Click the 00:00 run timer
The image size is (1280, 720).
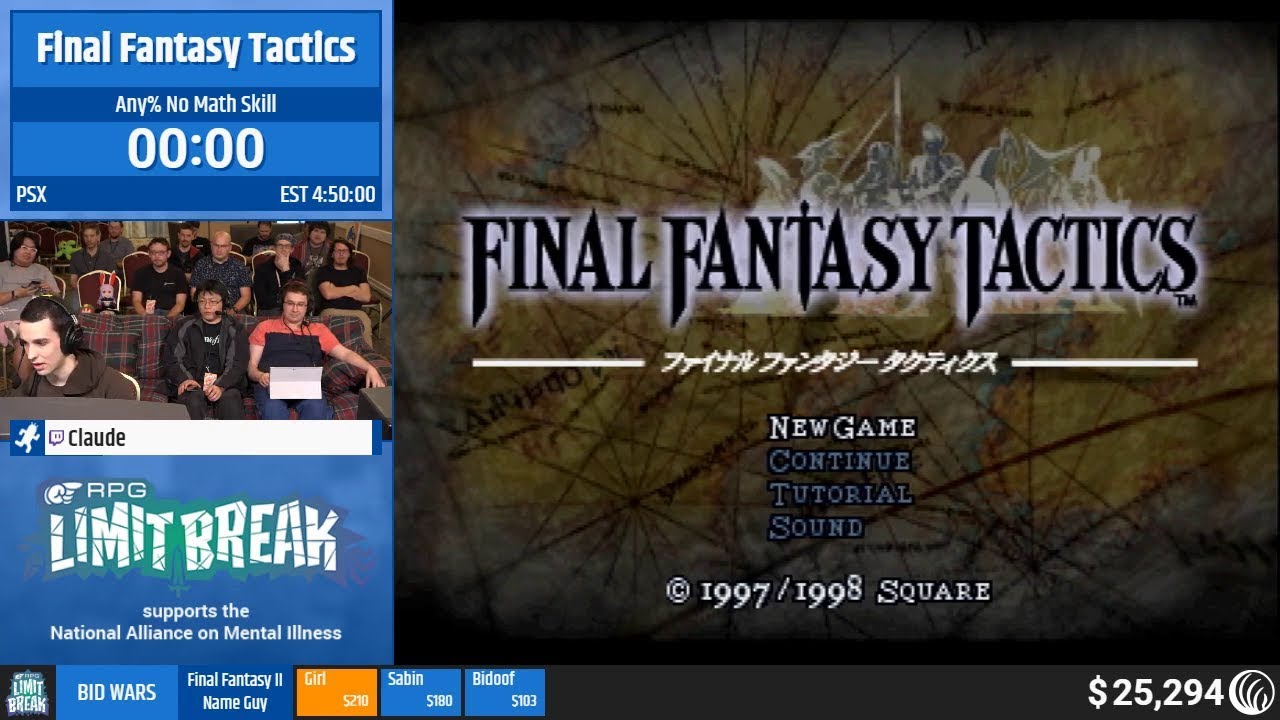(196, 149)
